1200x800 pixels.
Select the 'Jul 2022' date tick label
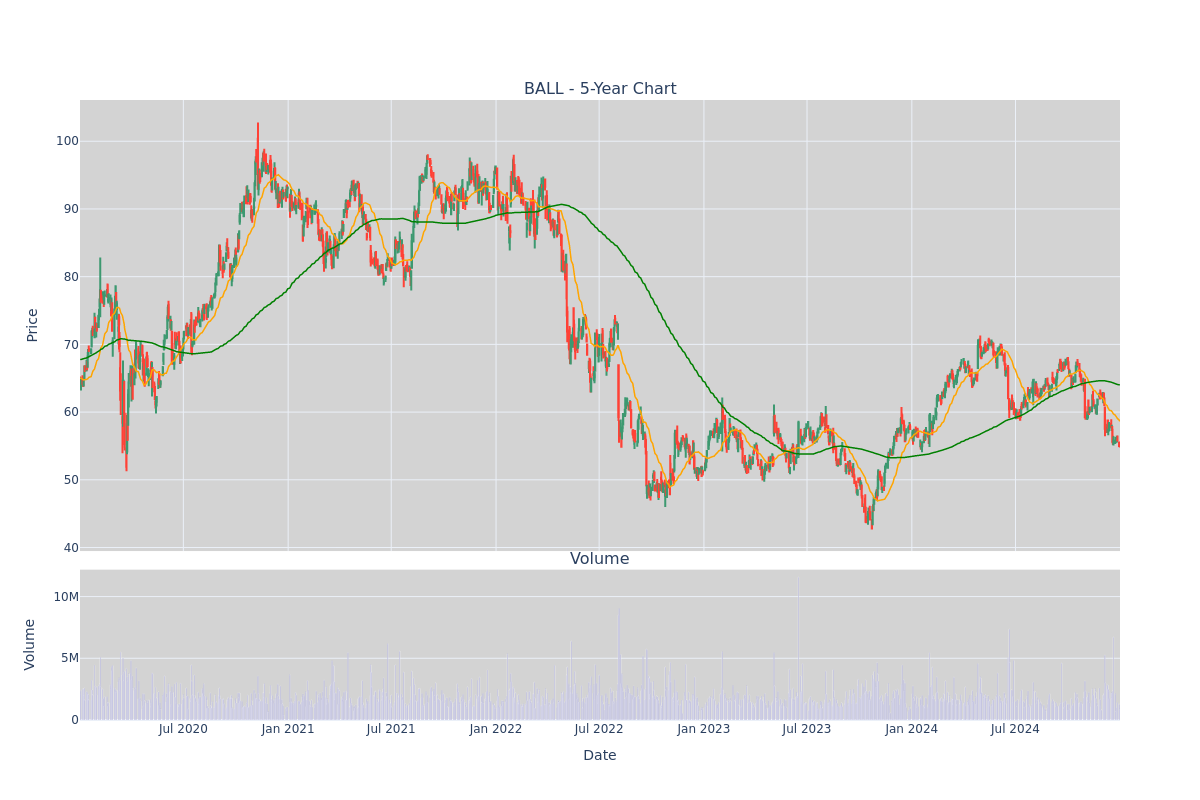pyautogui.click(x=599, y=729)
